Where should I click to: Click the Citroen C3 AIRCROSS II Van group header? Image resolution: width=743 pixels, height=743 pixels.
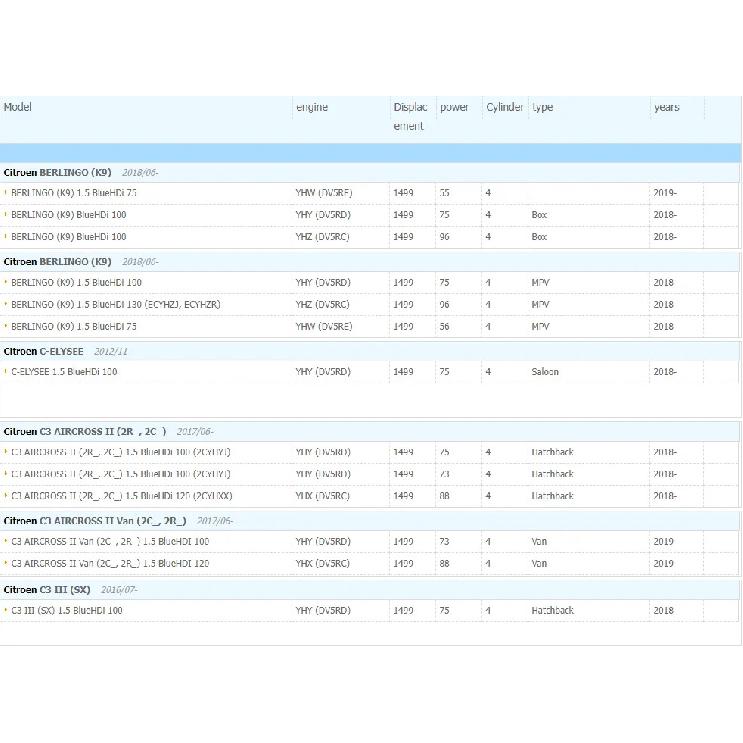click(370, 521)
